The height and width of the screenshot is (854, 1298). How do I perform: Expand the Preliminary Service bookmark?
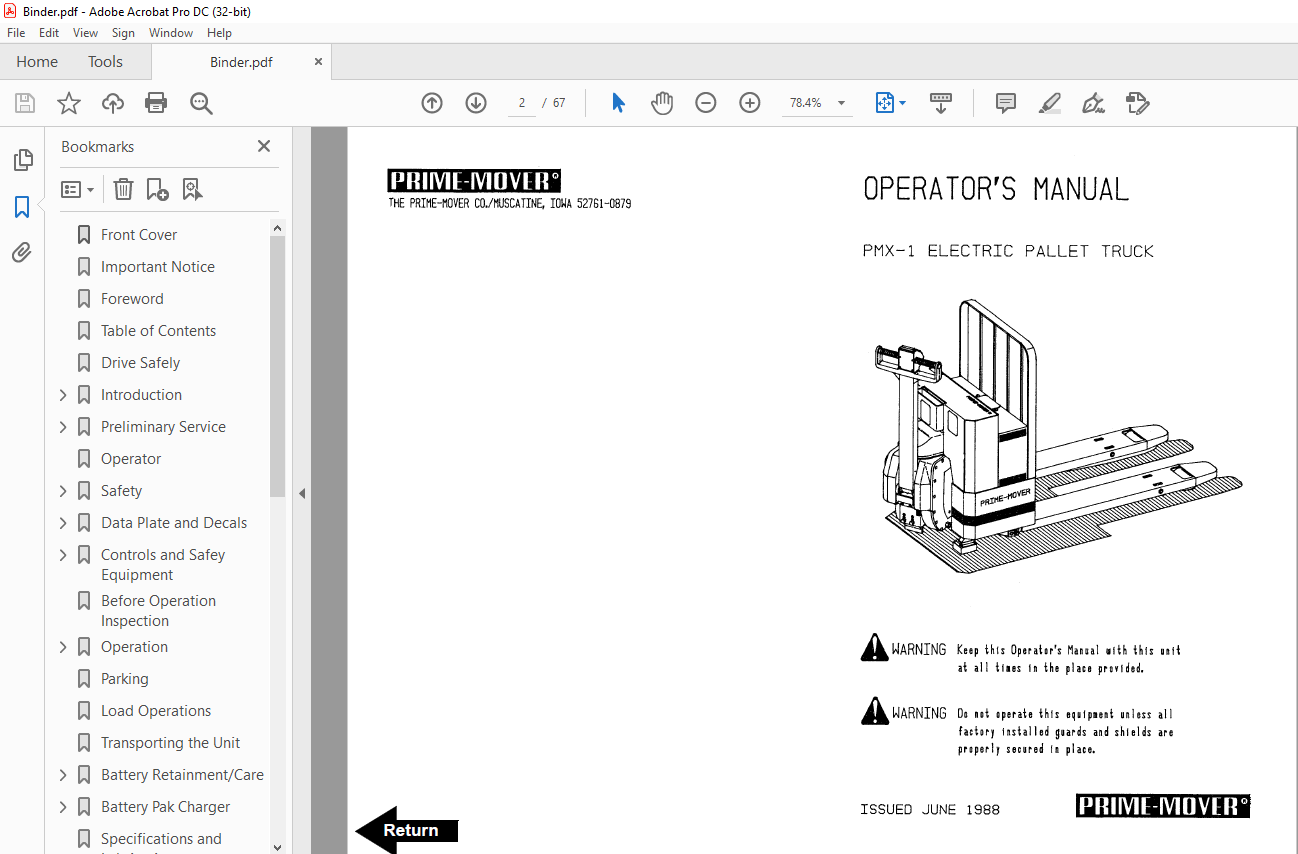point(64,427)
